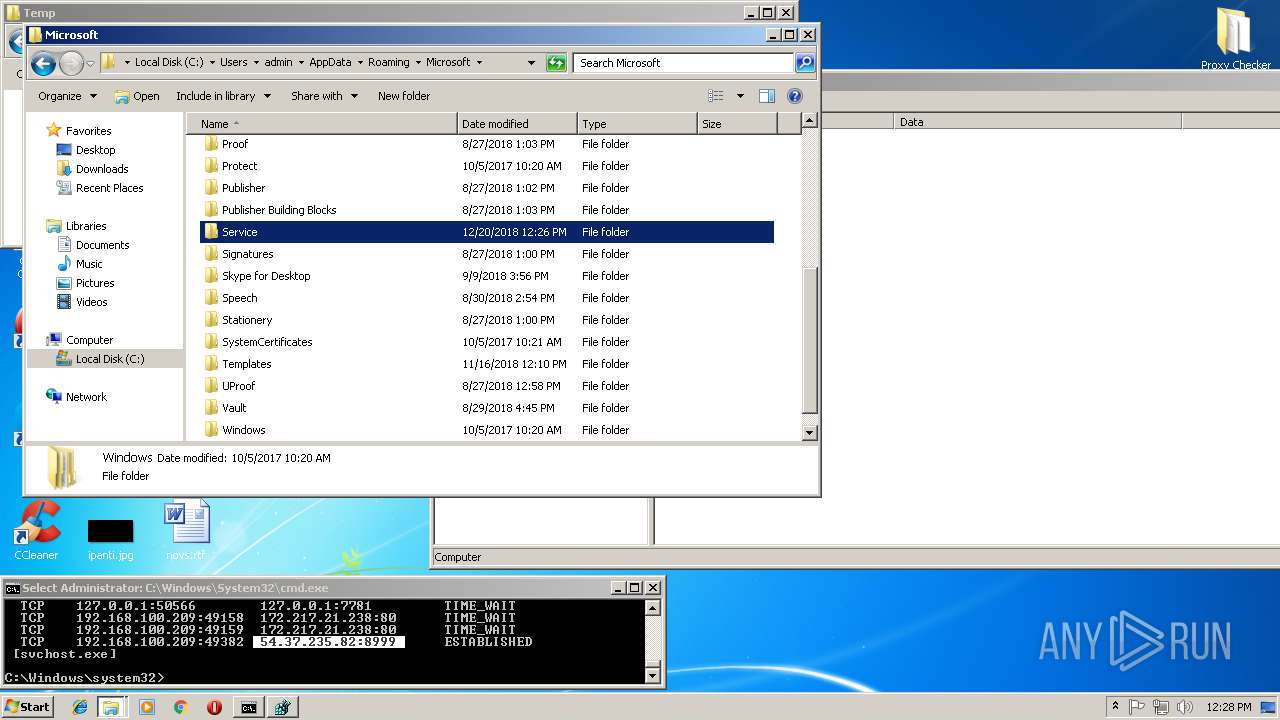Click the admin breadcrumb segment
Screen dimensions: 1280x720
[x=278, y=62]
